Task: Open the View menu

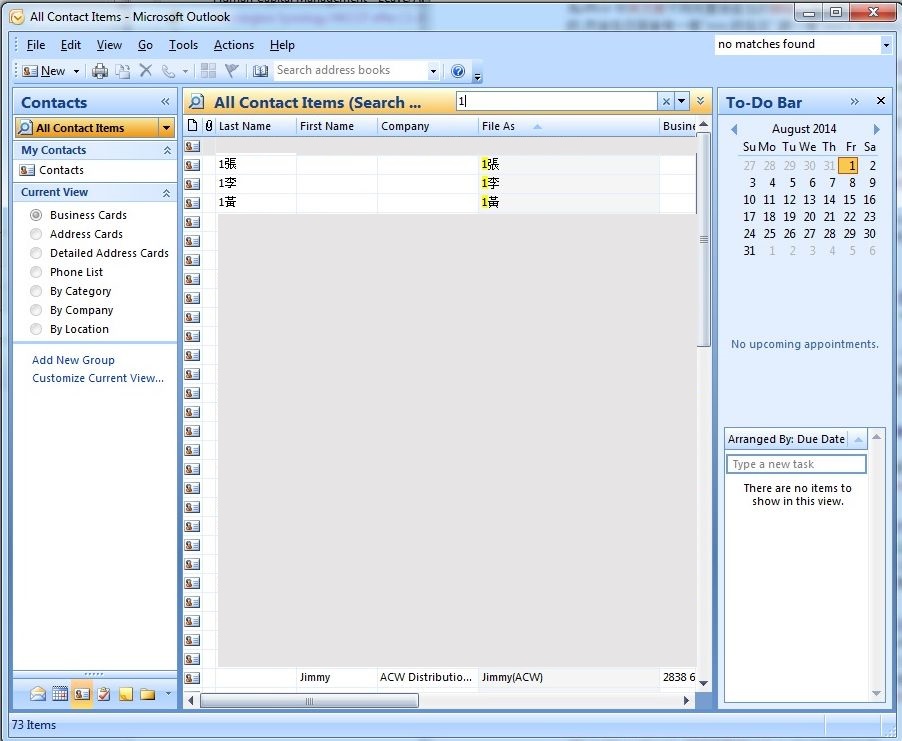Action: [x=109, y=45]
